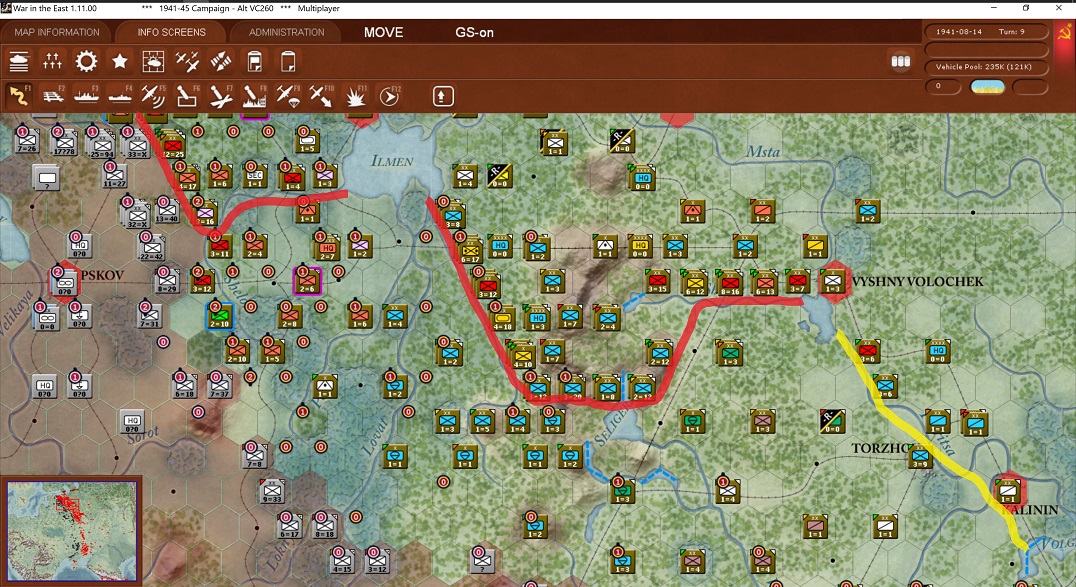The height and width of the screenshot is (587, 1076).
Task: Open the production gear icon screen
Action: pyautogui.click(x=86, y=62)
